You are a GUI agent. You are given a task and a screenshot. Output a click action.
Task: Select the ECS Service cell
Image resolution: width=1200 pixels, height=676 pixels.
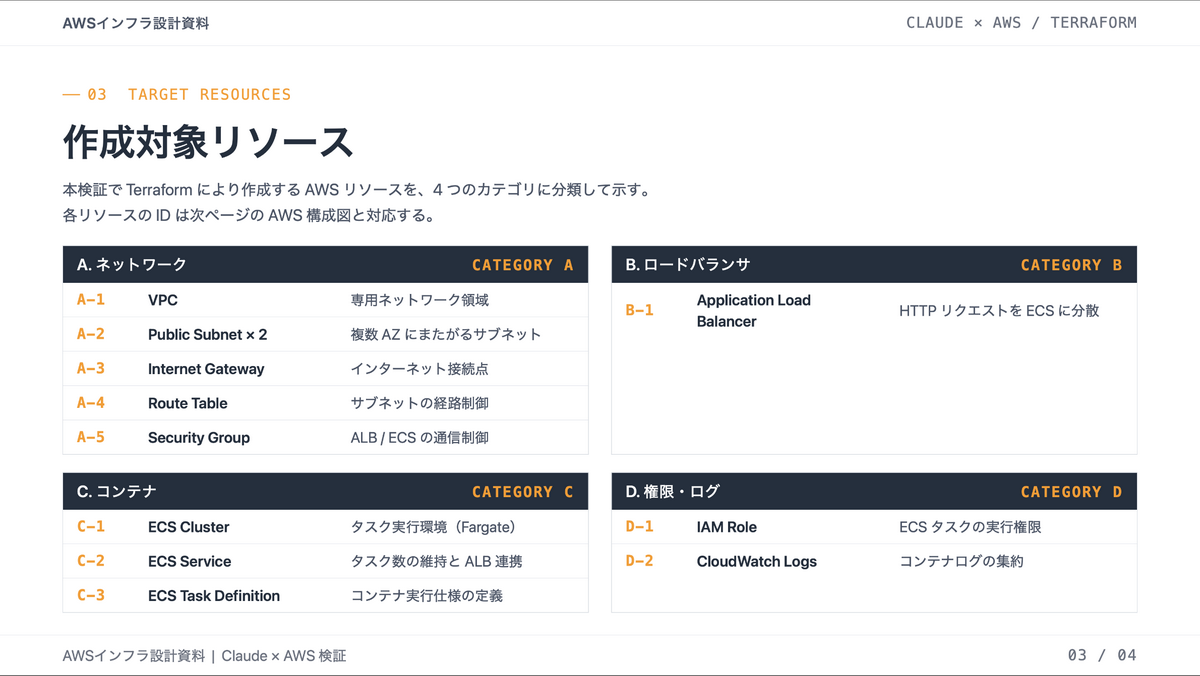point(190,561)
